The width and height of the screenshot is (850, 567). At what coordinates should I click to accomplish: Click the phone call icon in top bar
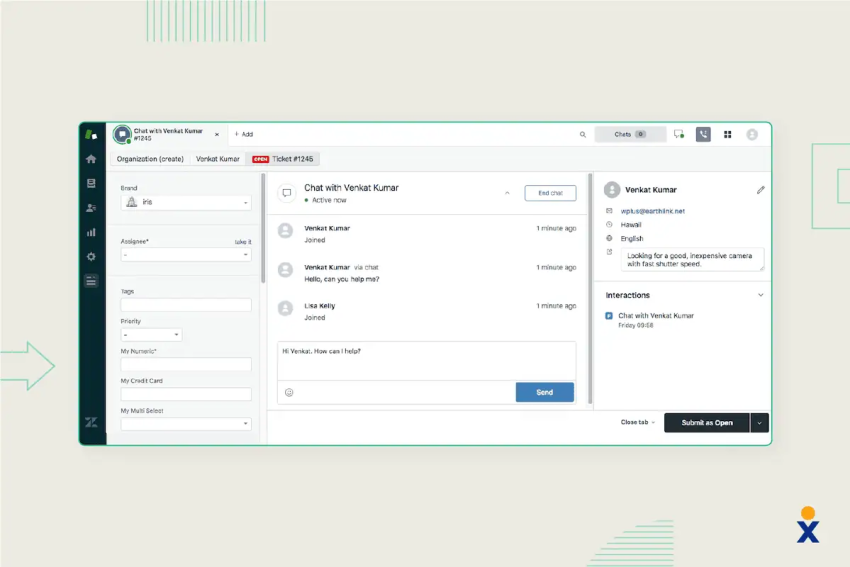703,134
